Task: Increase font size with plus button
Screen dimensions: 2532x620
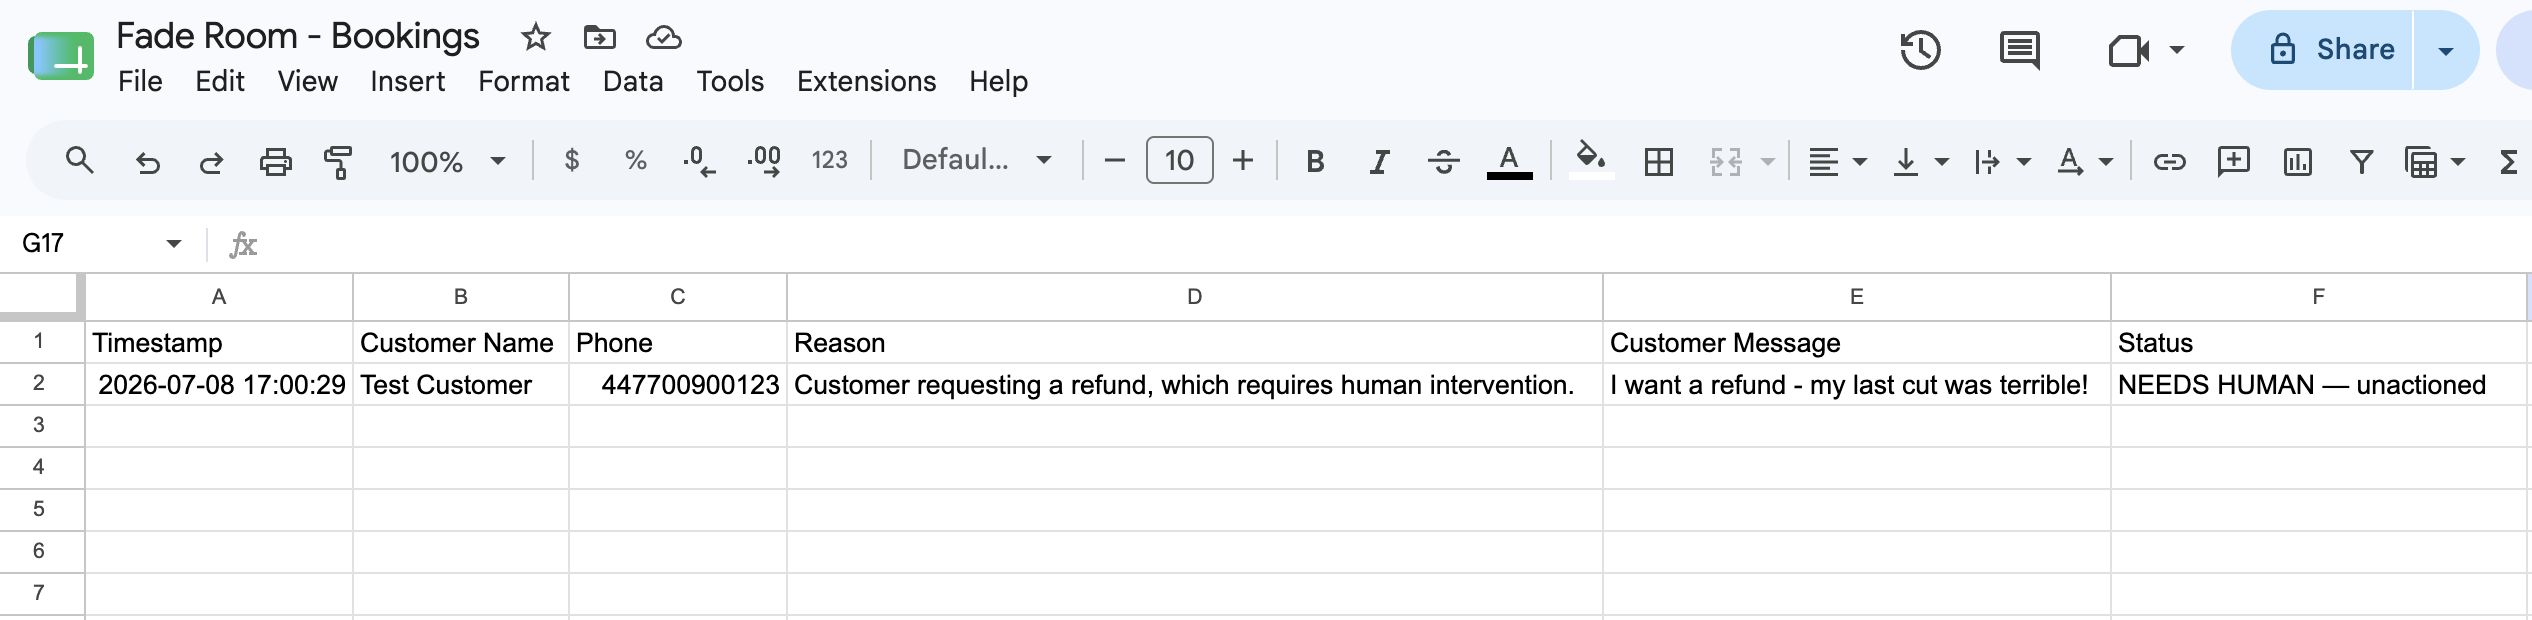Action: 1242,160
